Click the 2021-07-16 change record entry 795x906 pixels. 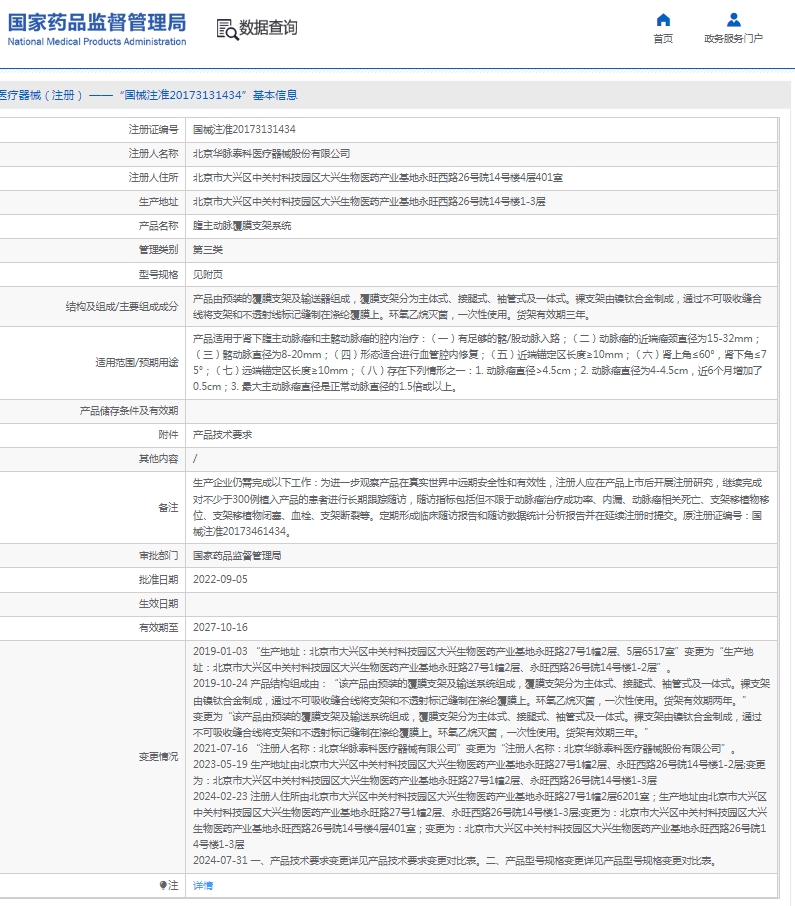click(x=465, y=749)
